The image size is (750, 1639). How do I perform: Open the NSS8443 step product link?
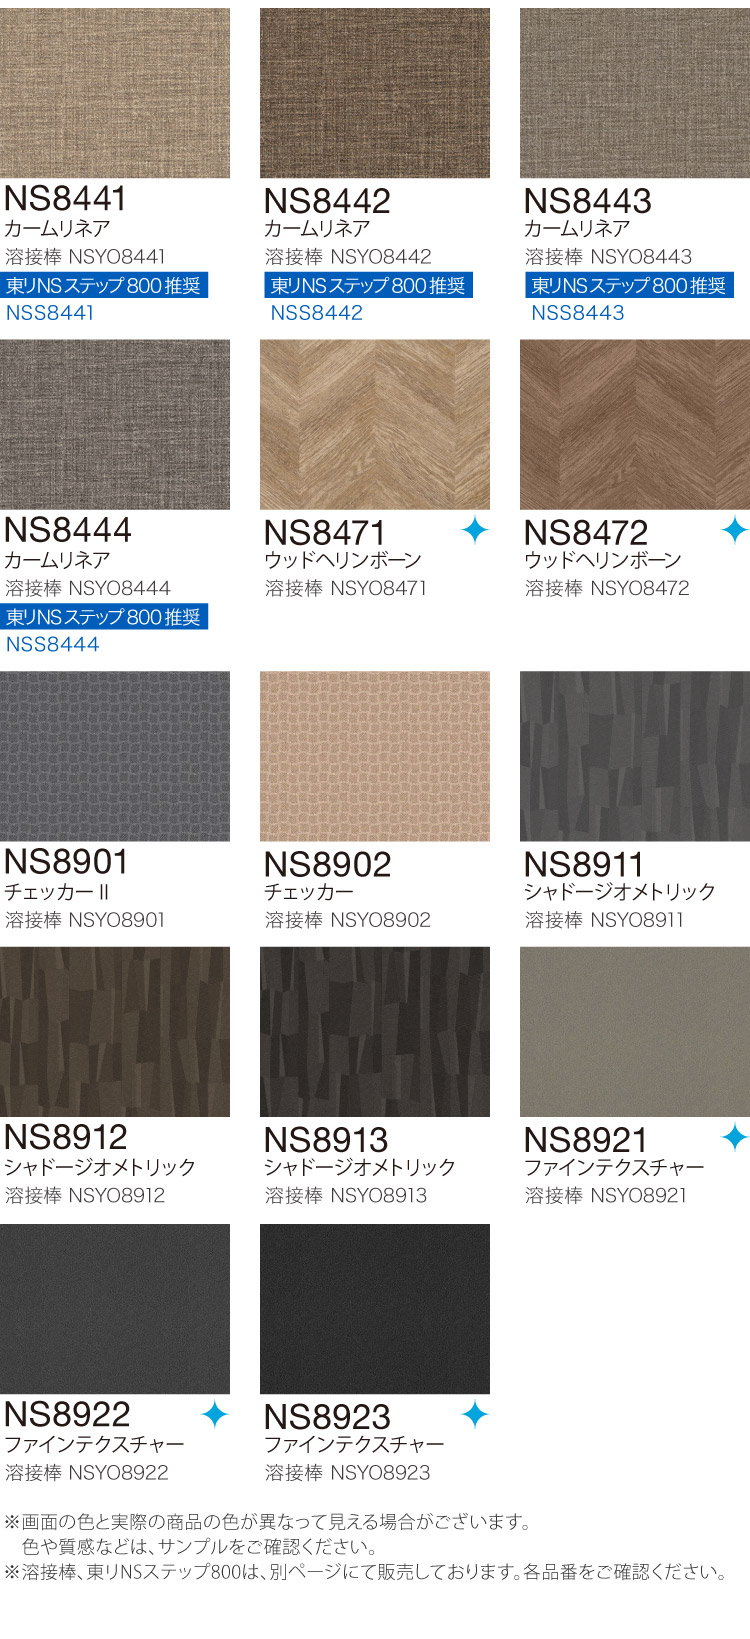point(578,313)
